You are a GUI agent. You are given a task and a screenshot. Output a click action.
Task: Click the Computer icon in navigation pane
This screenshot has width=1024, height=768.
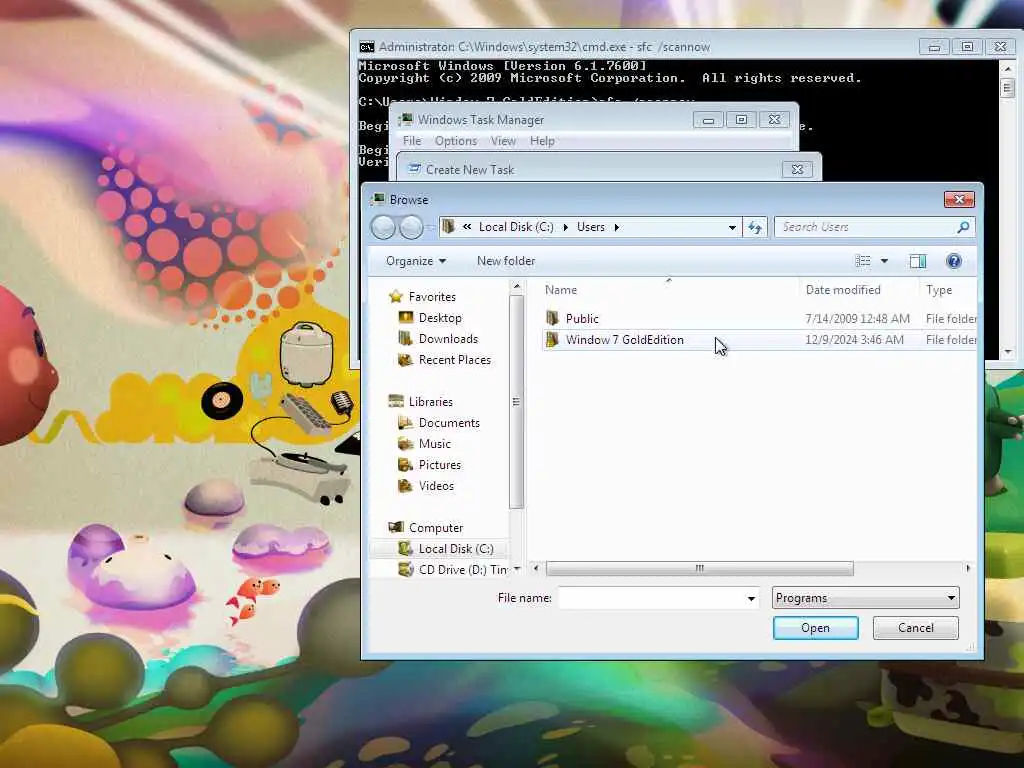click(x=396, y=528)
